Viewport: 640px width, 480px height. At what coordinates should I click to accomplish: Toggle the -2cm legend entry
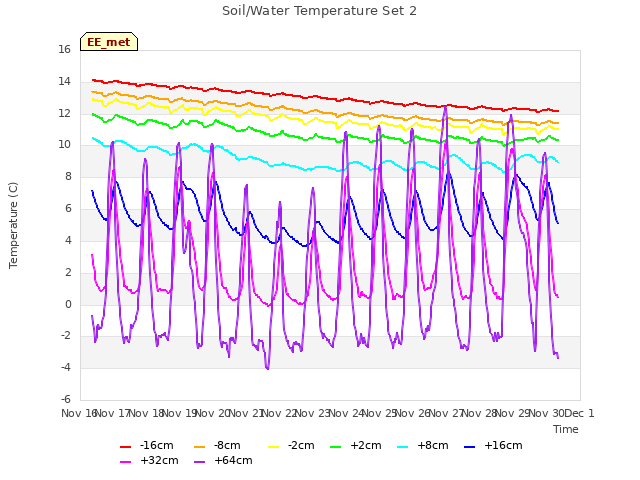coord(291,445)
